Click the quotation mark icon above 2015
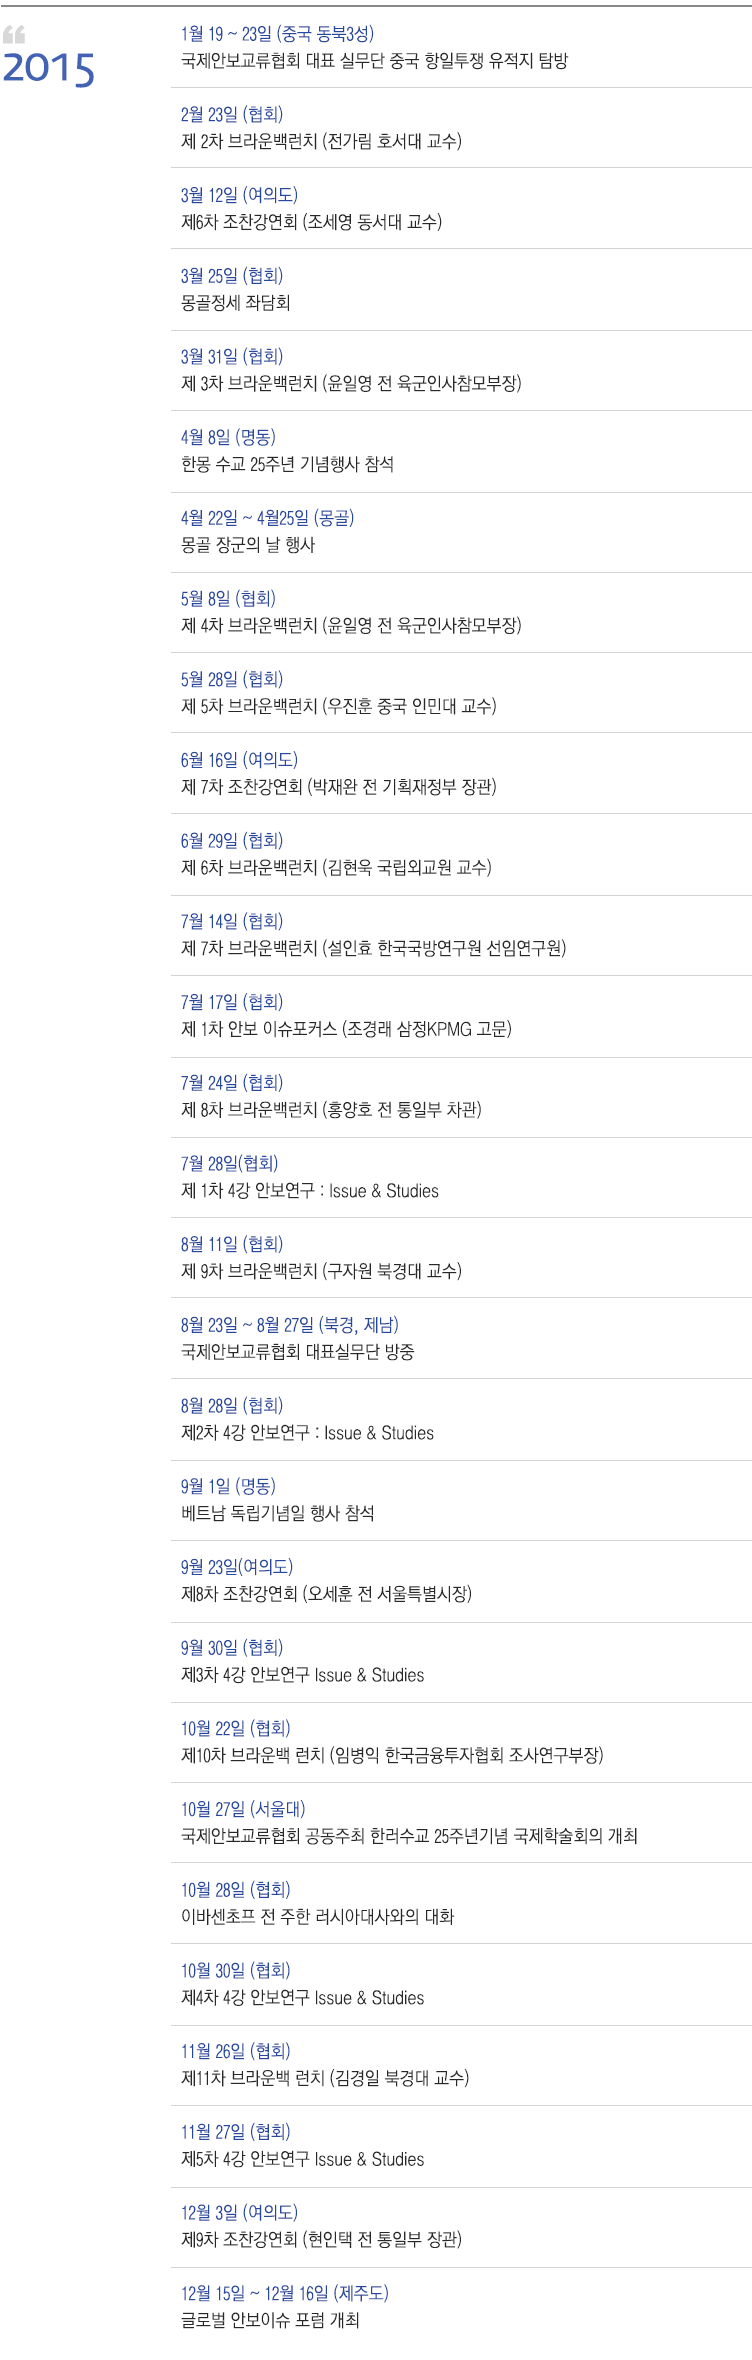Image resolution: width=752 pixels, height=2360 pixels. [14, 35]
